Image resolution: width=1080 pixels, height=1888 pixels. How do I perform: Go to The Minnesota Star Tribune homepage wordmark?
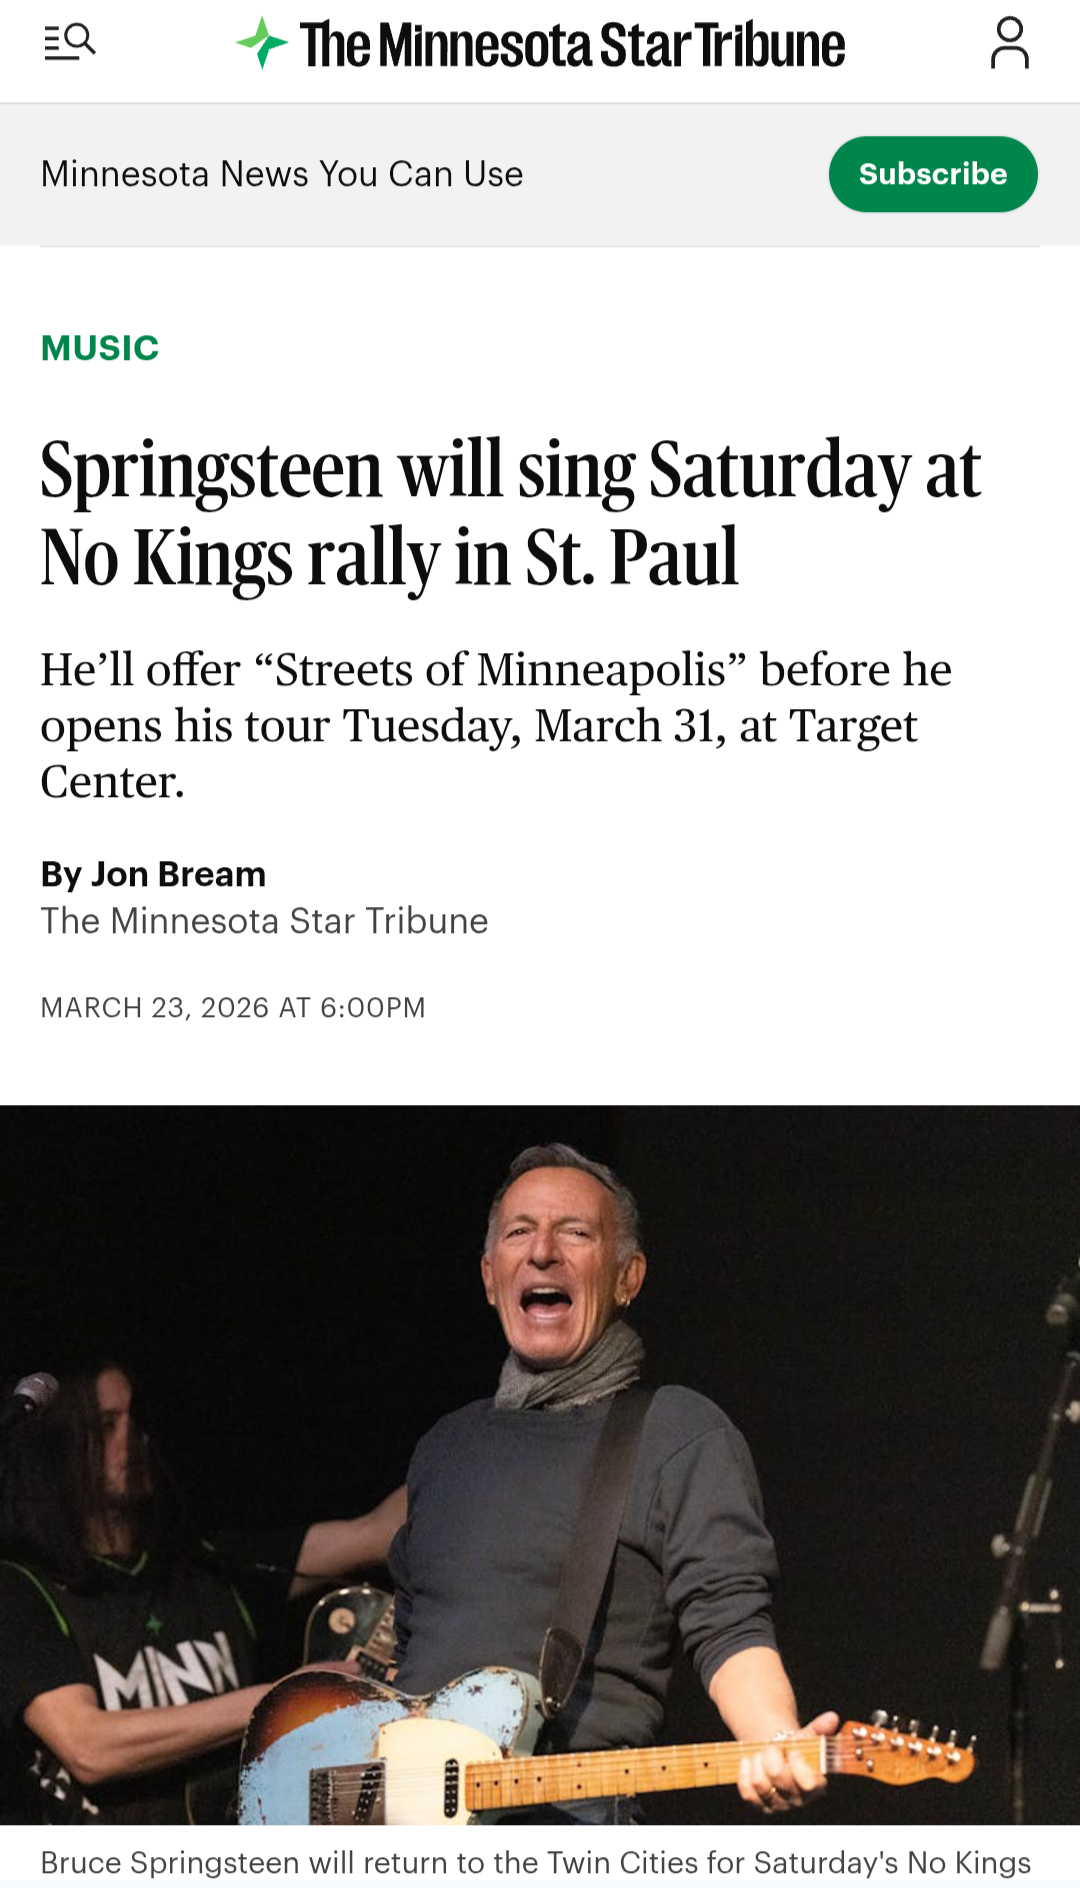pos(572,45)
